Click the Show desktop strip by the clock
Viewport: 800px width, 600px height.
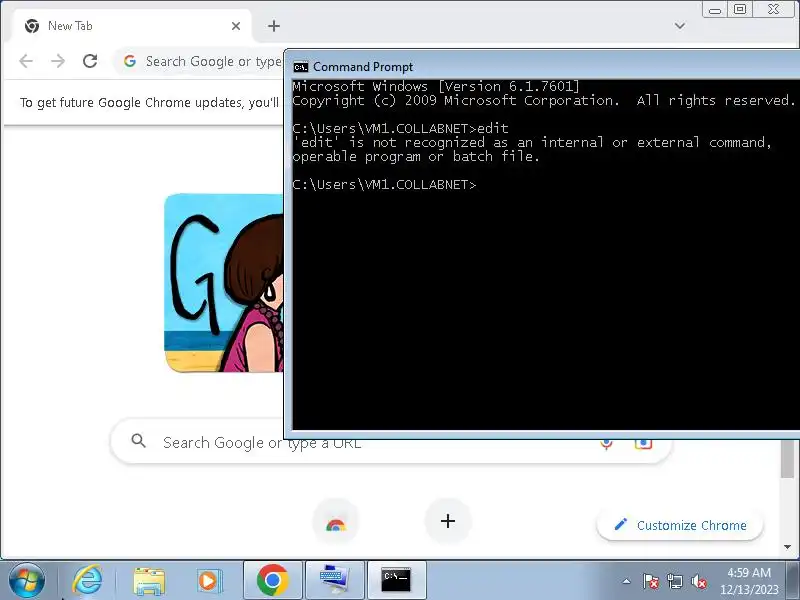pos(794,580)
